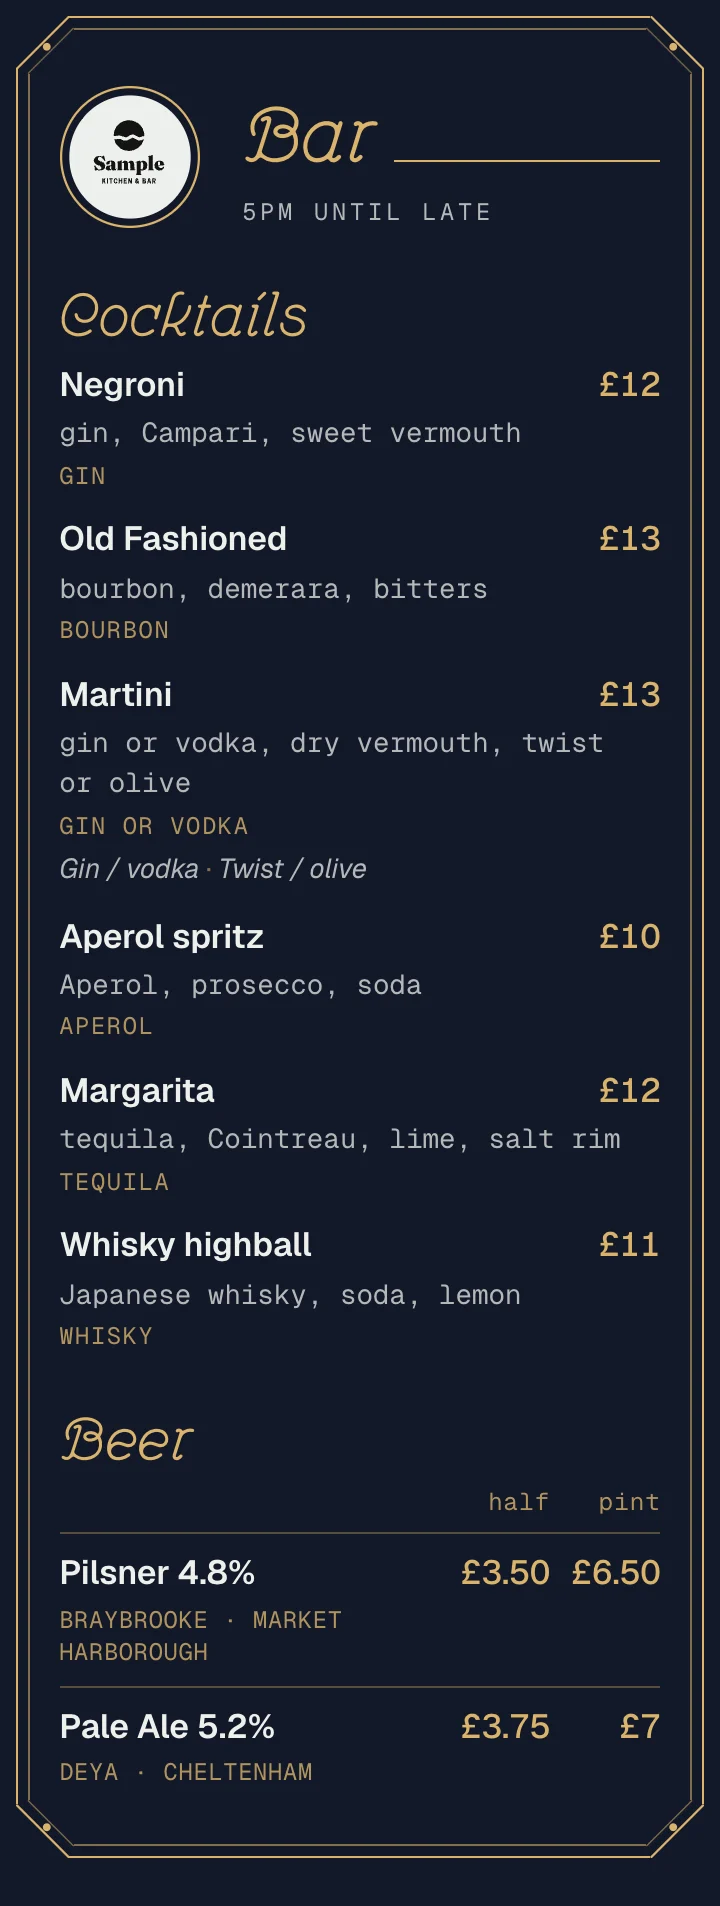The image size is (720, 1906).
Task: Select the Bar heading title
Action: pos(312,137)
